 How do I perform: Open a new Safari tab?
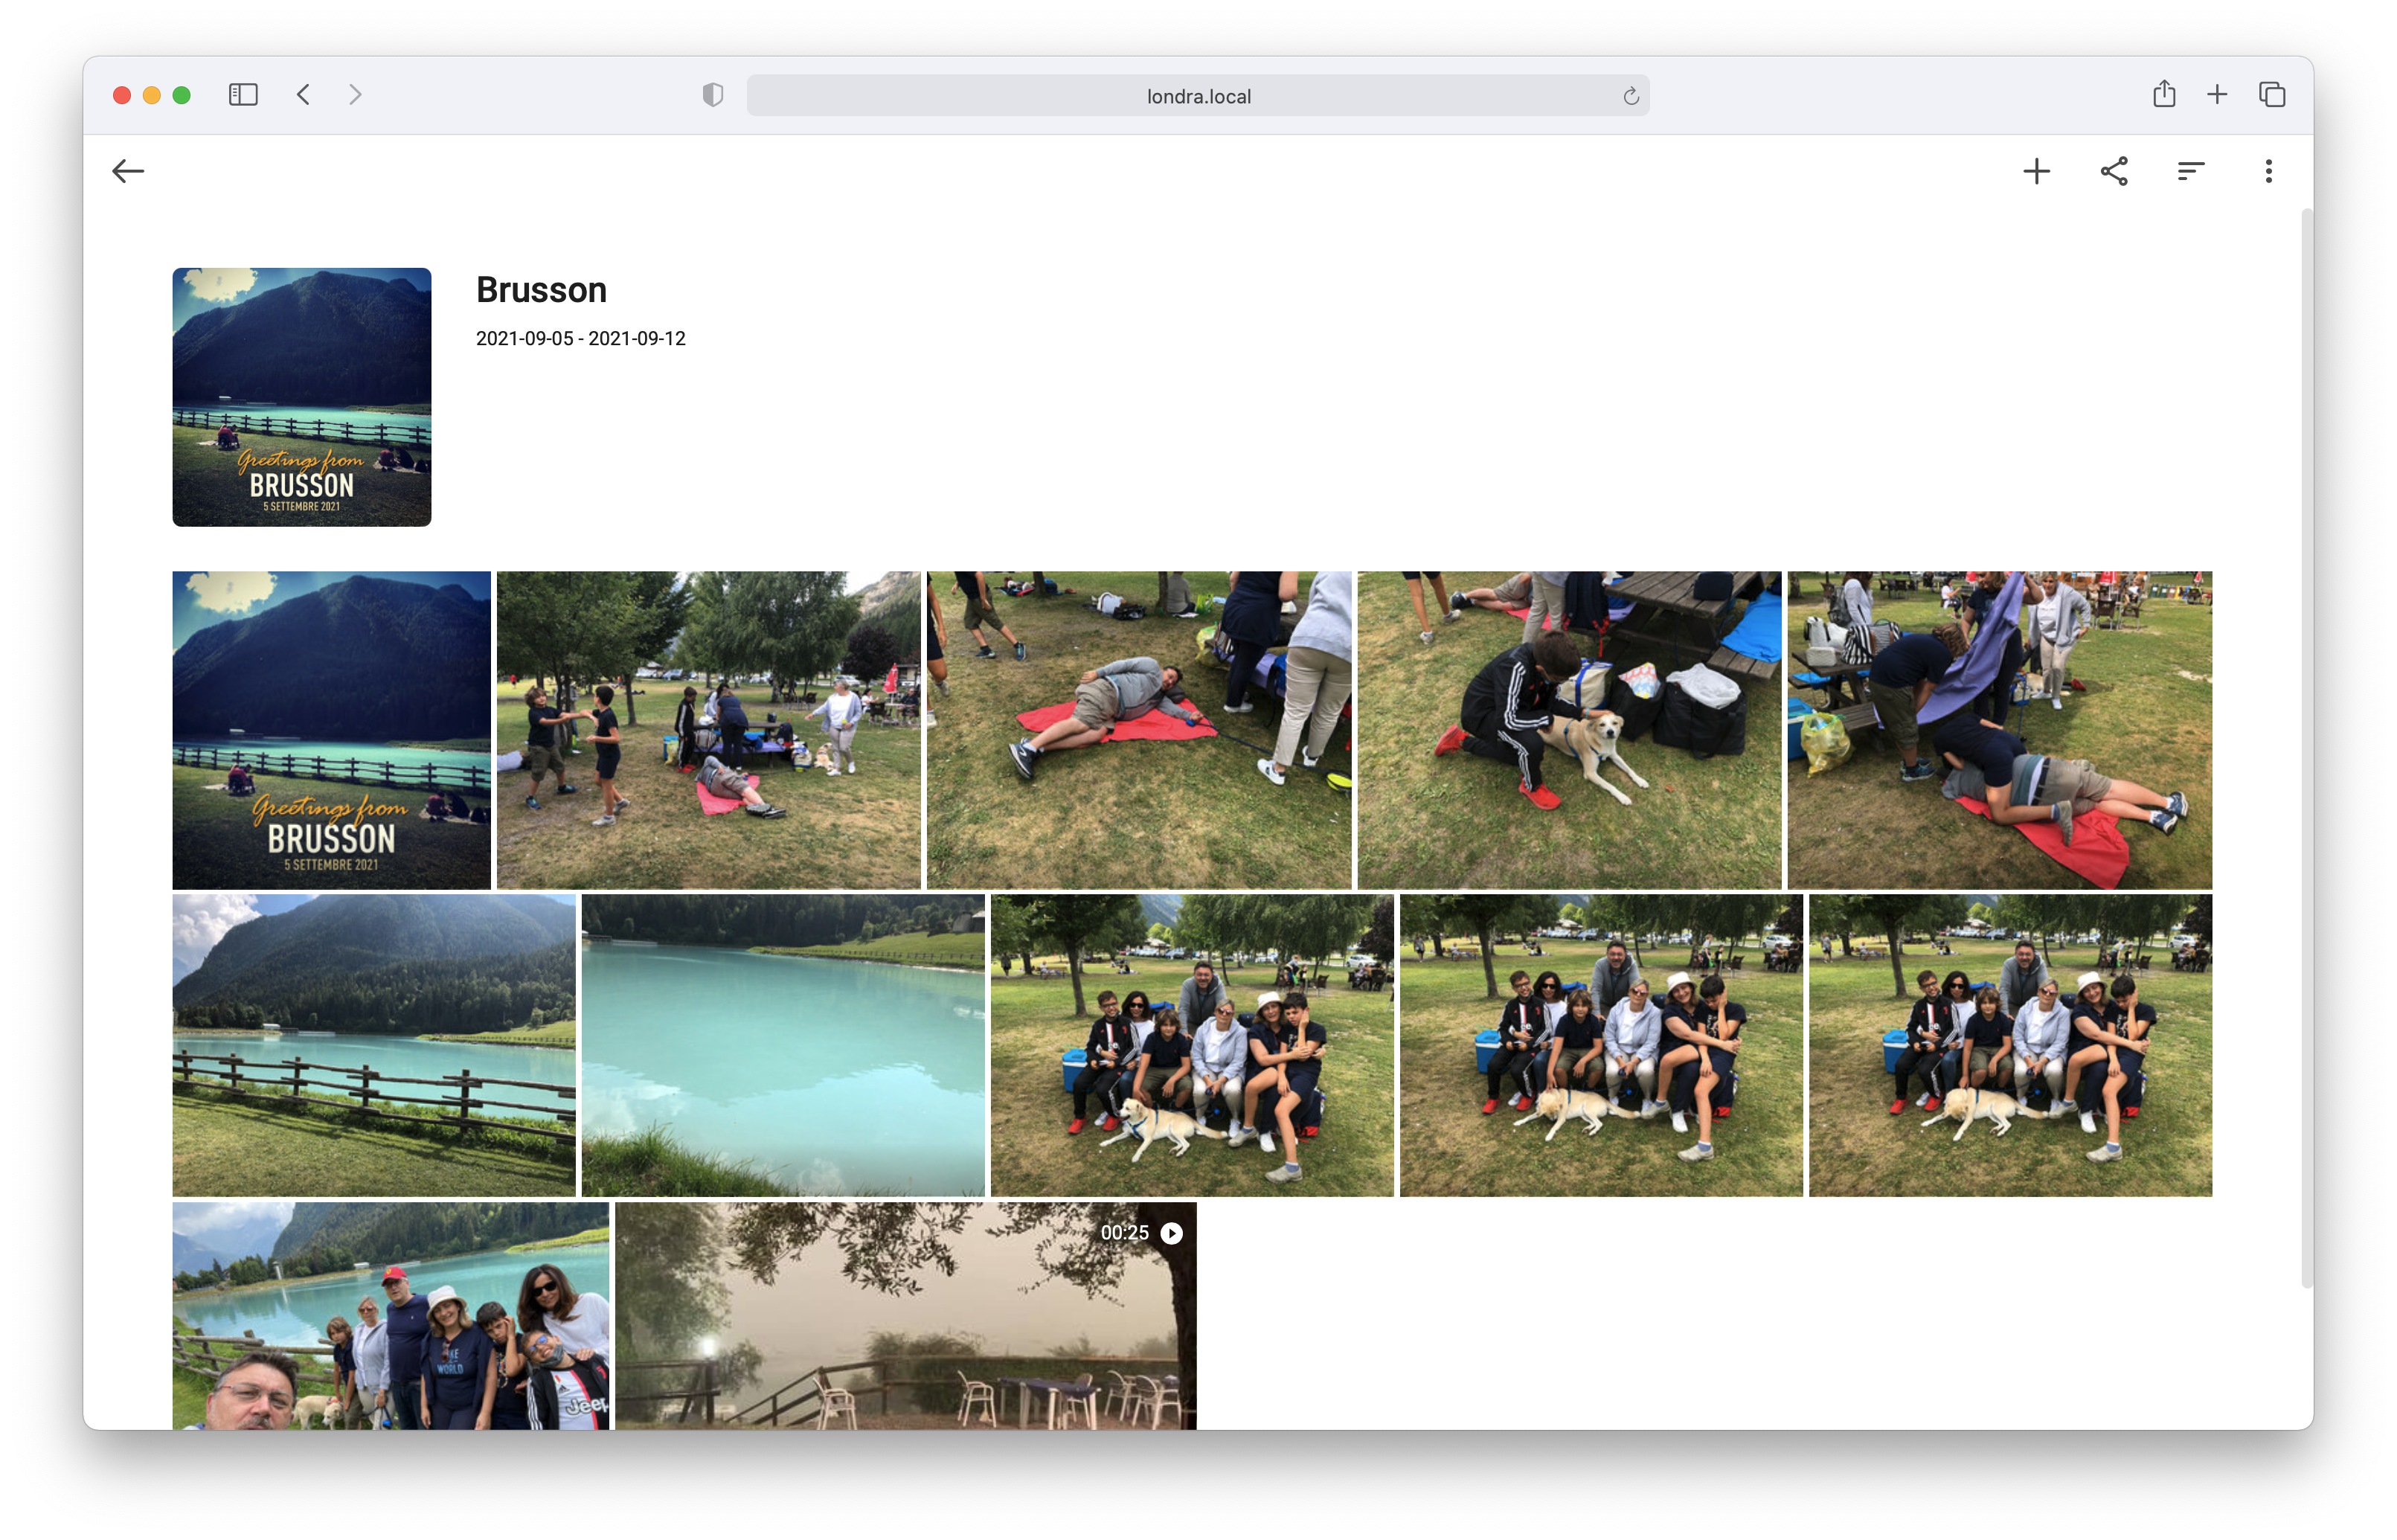point(2217,95)
